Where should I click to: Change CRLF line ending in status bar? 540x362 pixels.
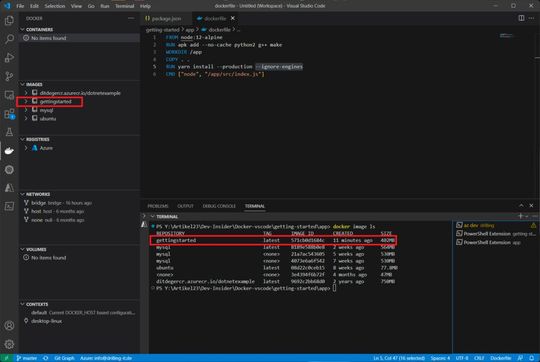click(x=479, y=358)
